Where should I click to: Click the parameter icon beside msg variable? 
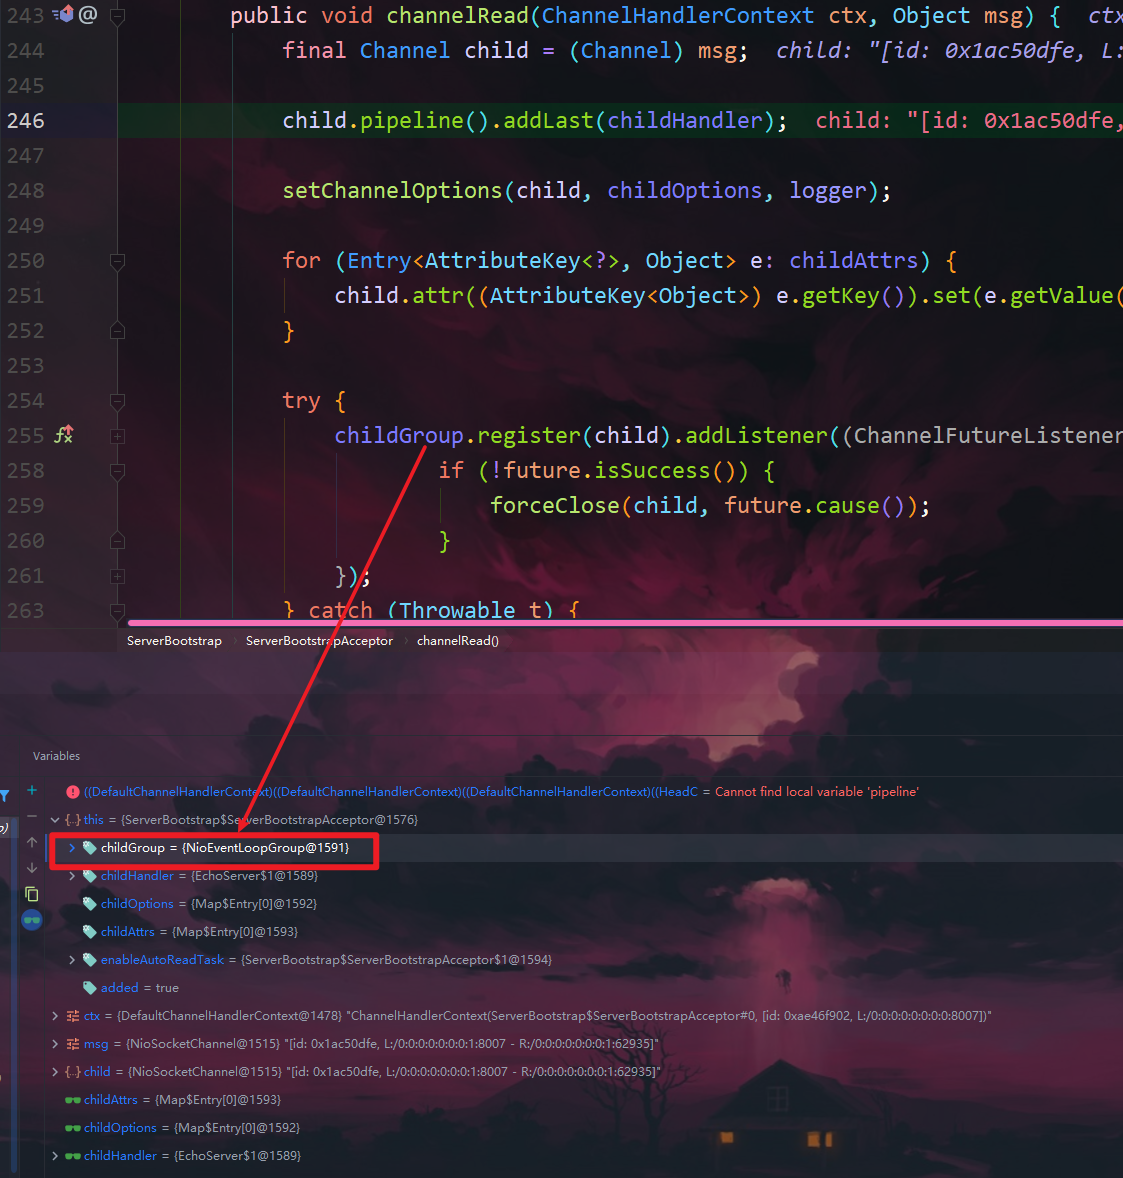tap(73, 1044)
